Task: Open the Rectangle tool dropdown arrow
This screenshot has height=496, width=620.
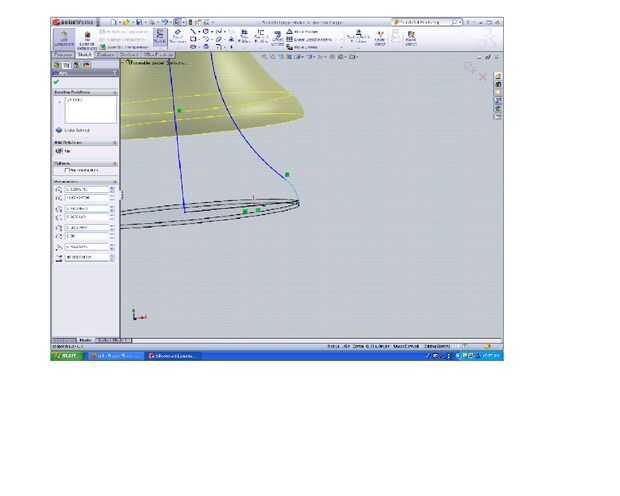Action: point(198,39)
